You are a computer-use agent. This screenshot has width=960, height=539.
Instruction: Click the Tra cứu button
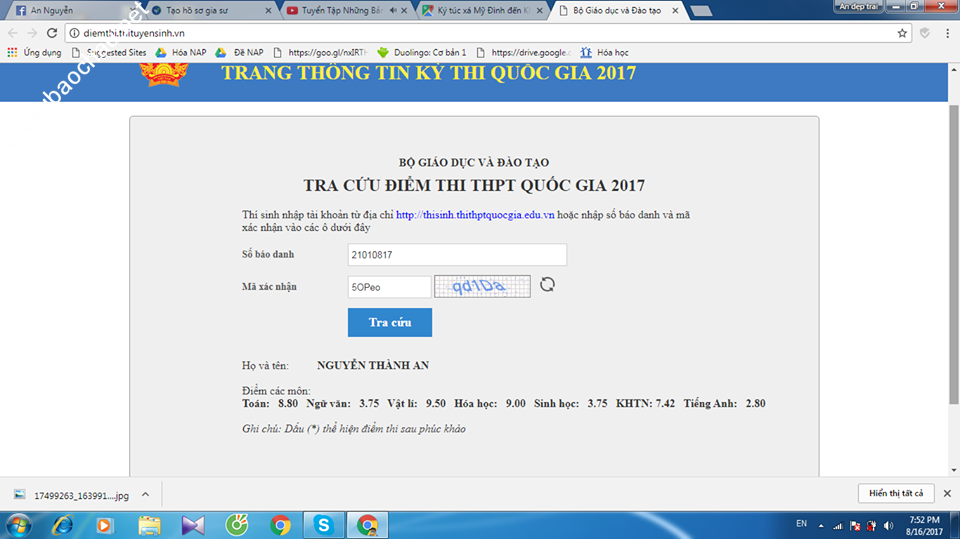coord(390,322)
